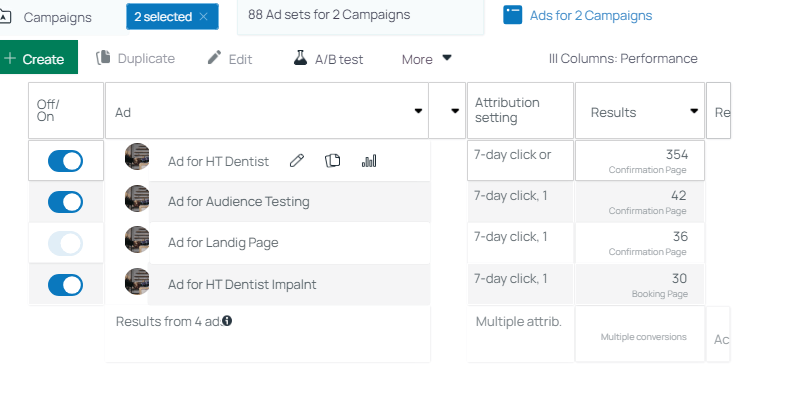Click the info icon next to Results from 4 ads

tap(227, 321)
